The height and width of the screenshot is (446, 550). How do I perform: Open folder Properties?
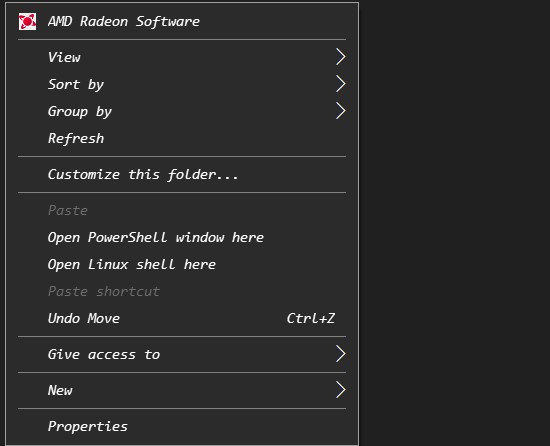pos(182,426)
